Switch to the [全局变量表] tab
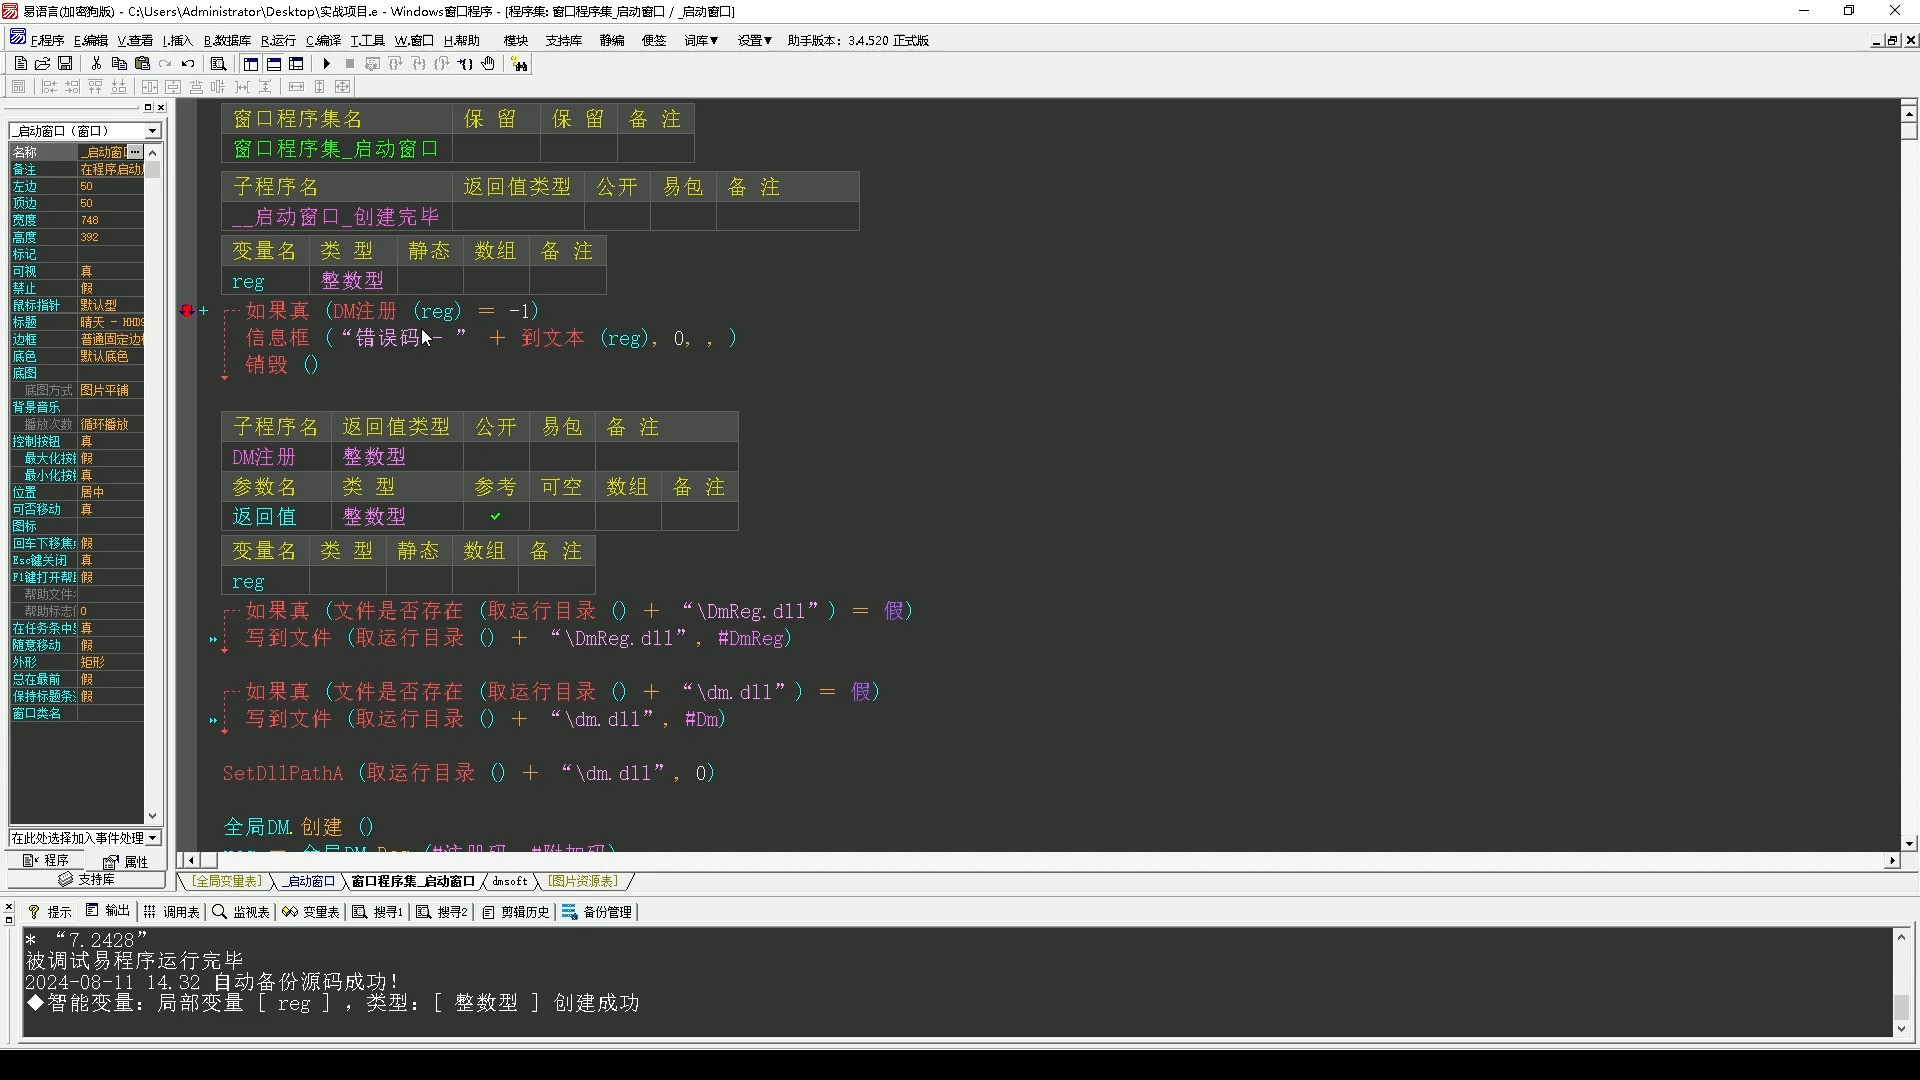Image resolution: width=1920 pixels, height=1080 pixels. coord(227,881)
